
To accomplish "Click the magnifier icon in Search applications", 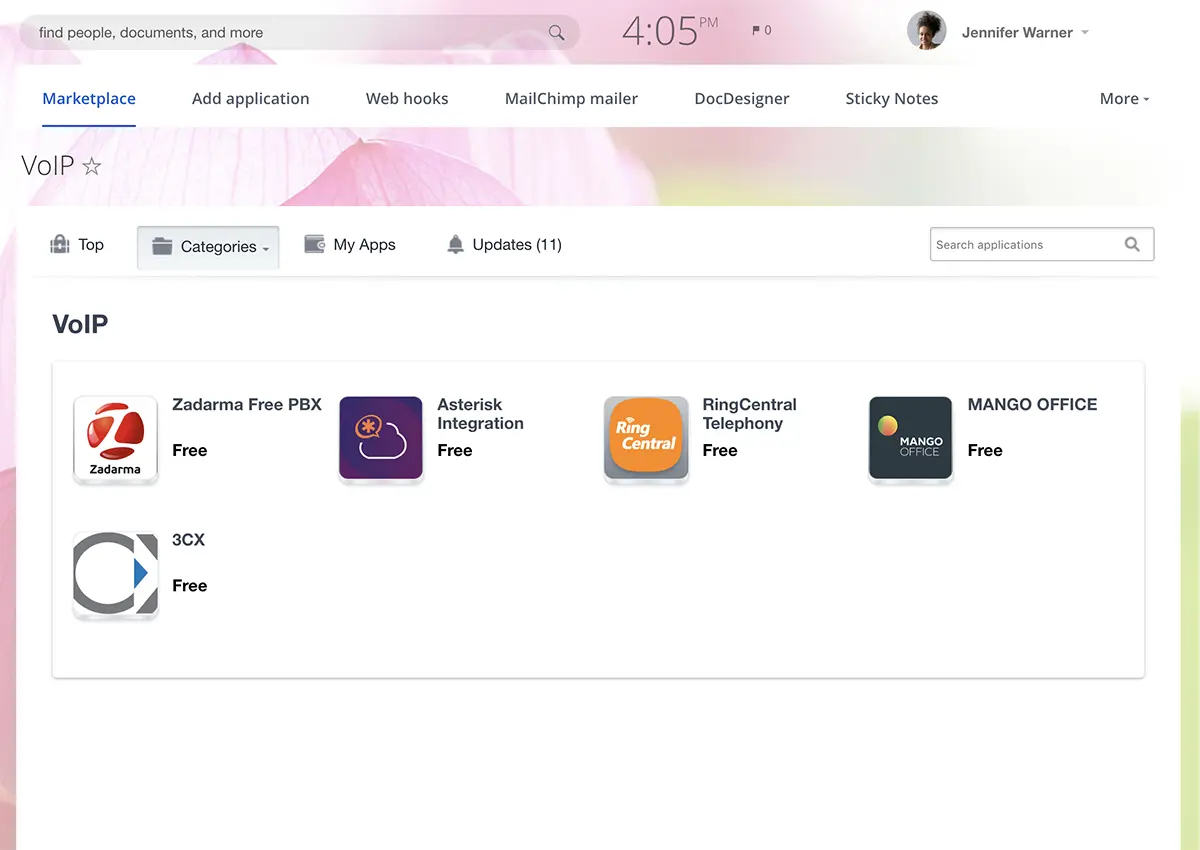I will click(x=1132, y=244).
